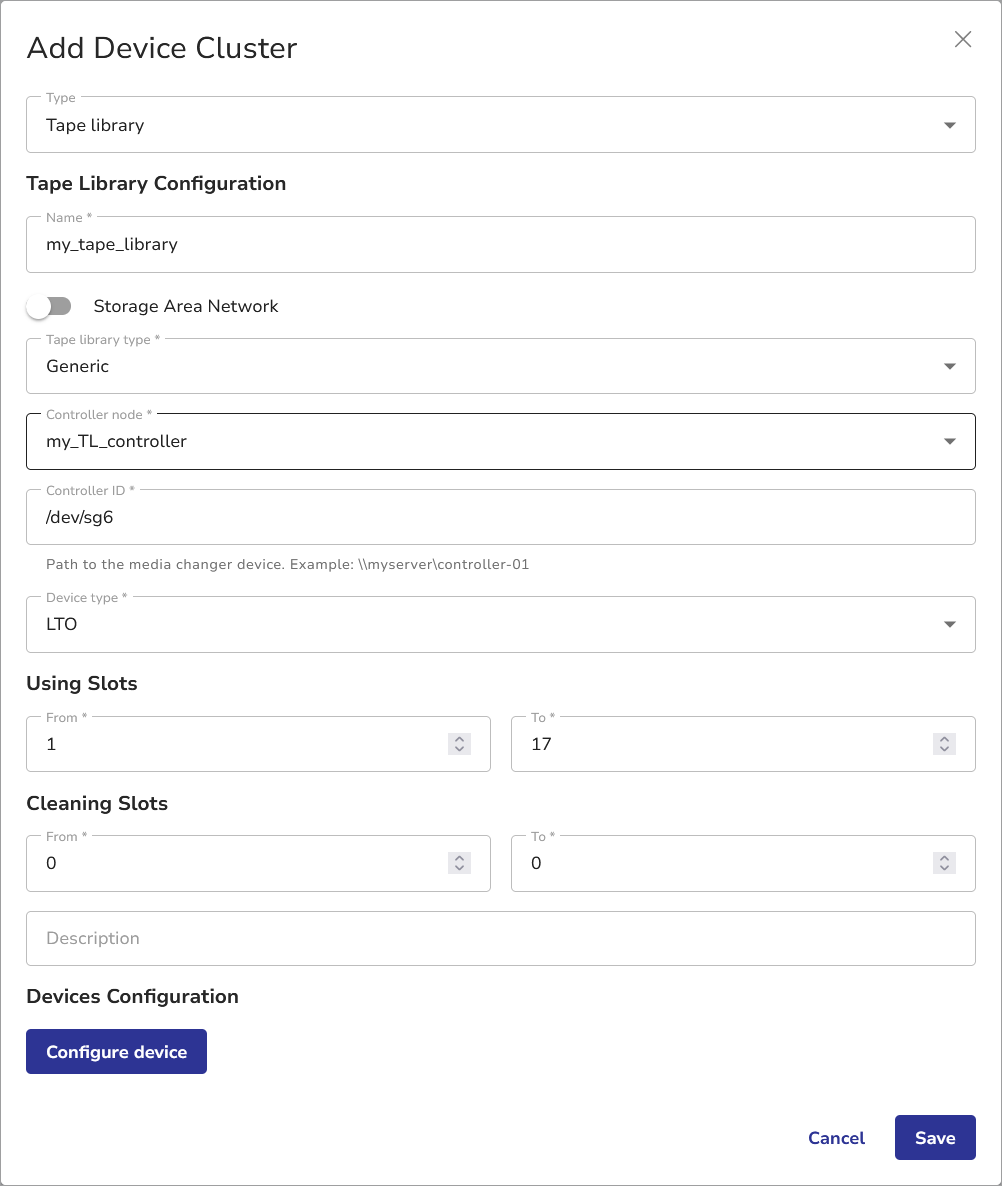Open the Controller node dropdown
The image size is (1002, 1186).
(500, 441)
